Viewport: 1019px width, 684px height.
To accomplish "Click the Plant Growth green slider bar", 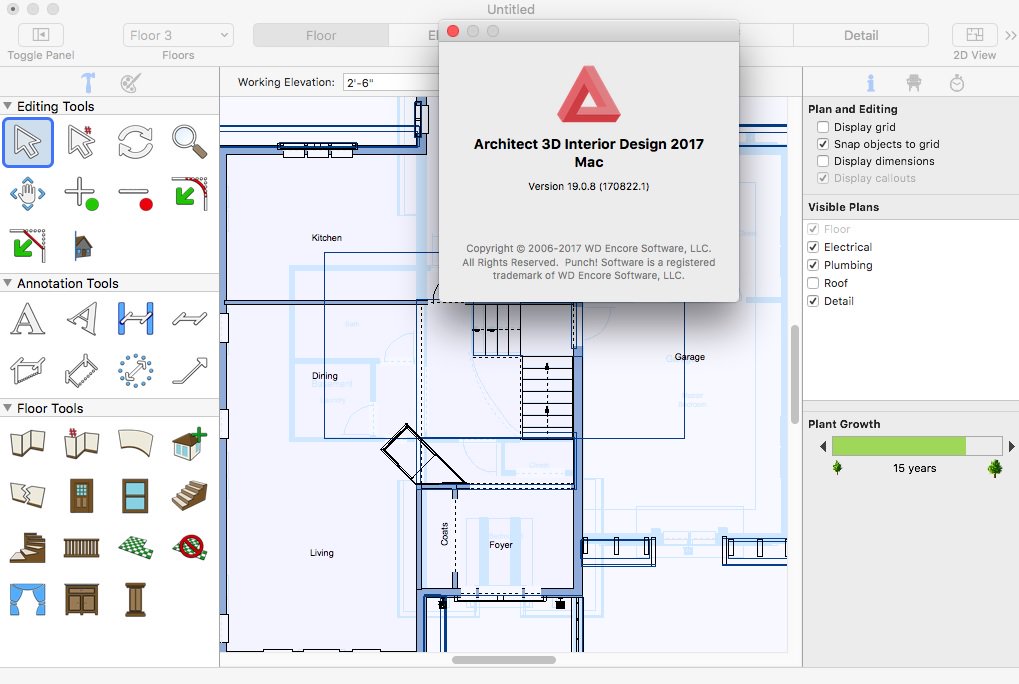I will pyautogui.click(x=917, y=446).
